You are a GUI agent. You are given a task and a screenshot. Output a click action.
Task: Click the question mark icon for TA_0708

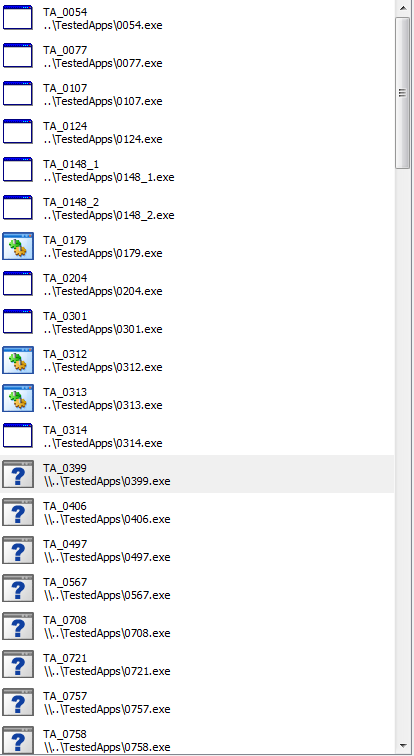[x=18, y=626]
